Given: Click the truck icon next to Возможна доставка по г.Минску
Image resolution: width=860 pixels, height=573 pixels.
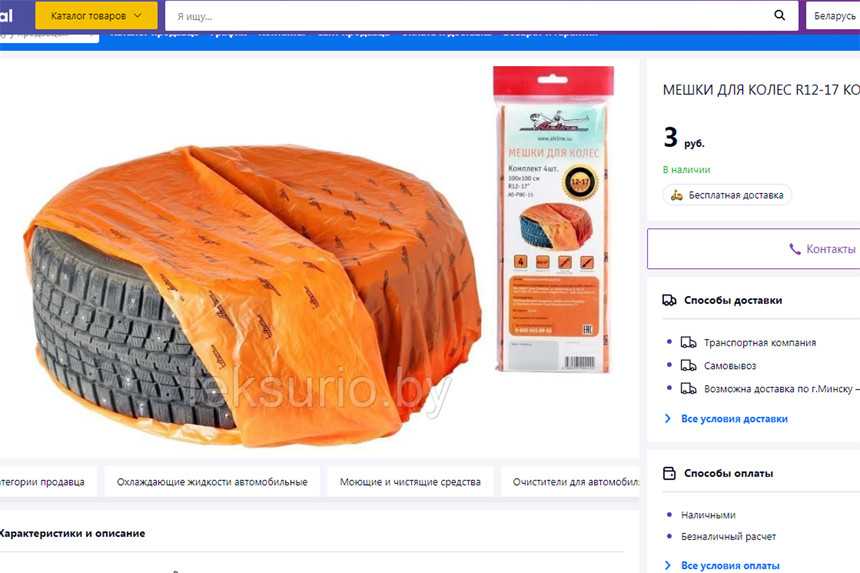Looking at the screenshot, I should [688, 389].
